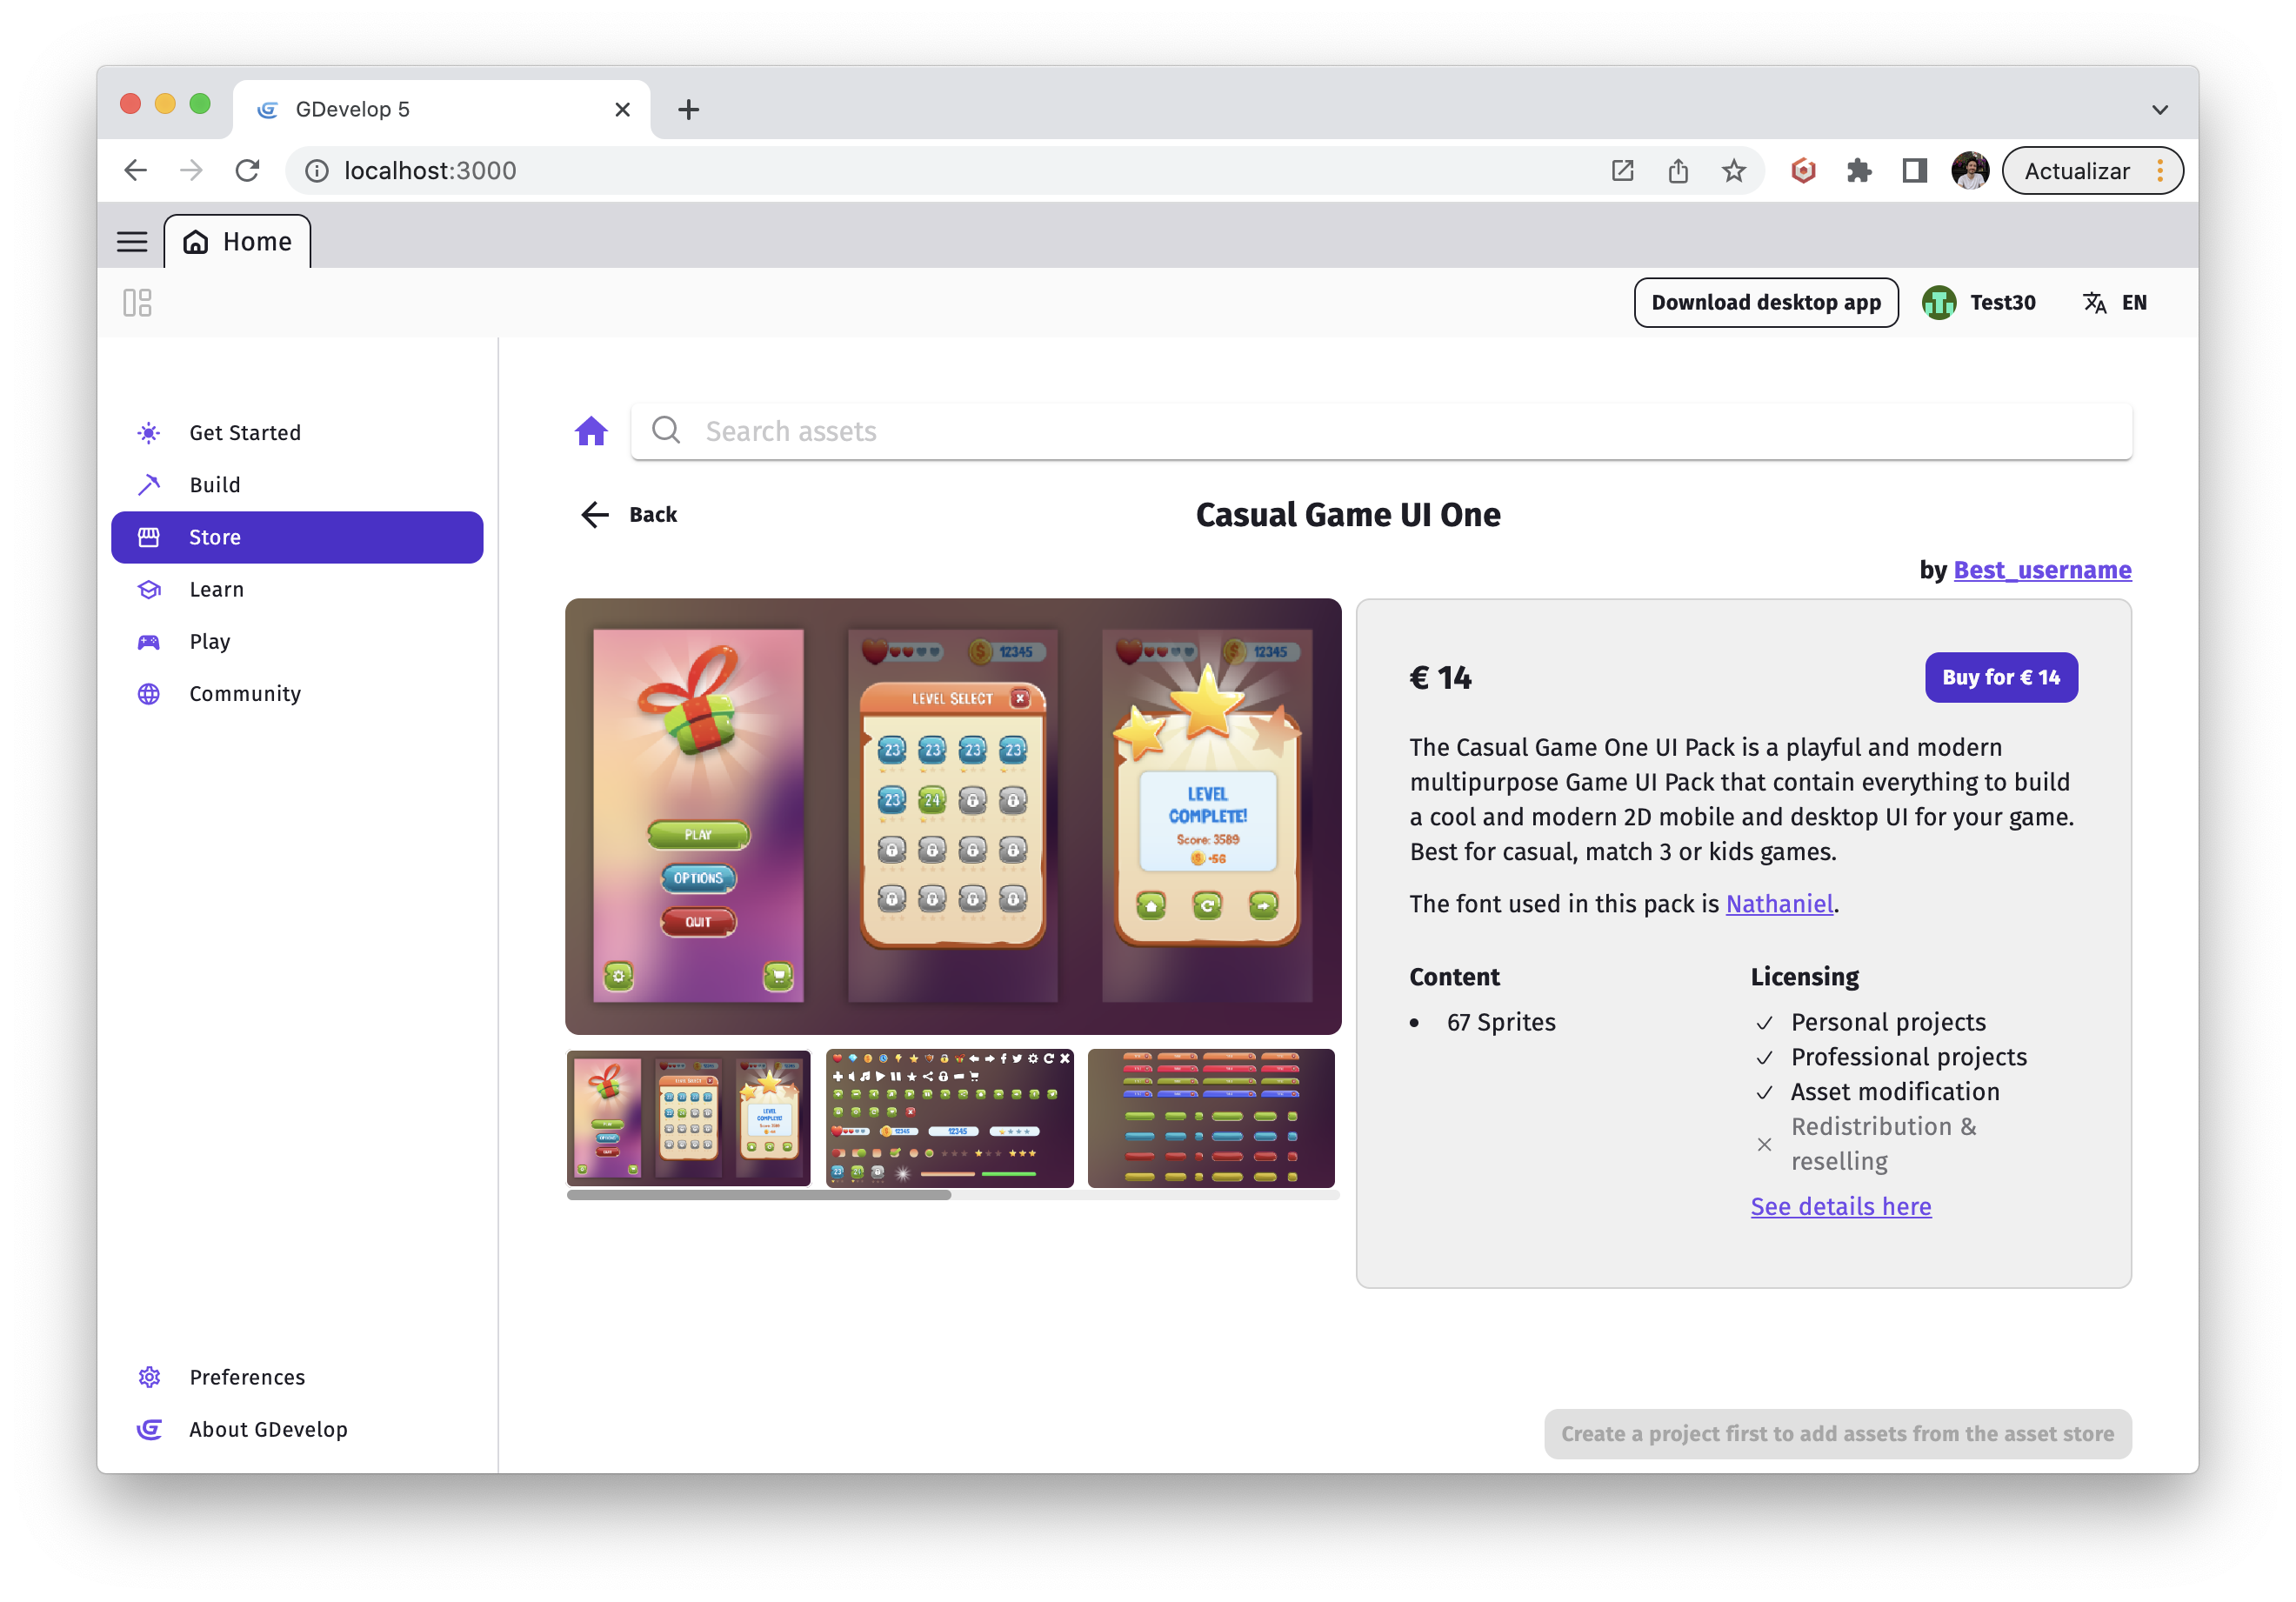
Task: Open the hamburger menu icon
Action: tap(132, 241)
